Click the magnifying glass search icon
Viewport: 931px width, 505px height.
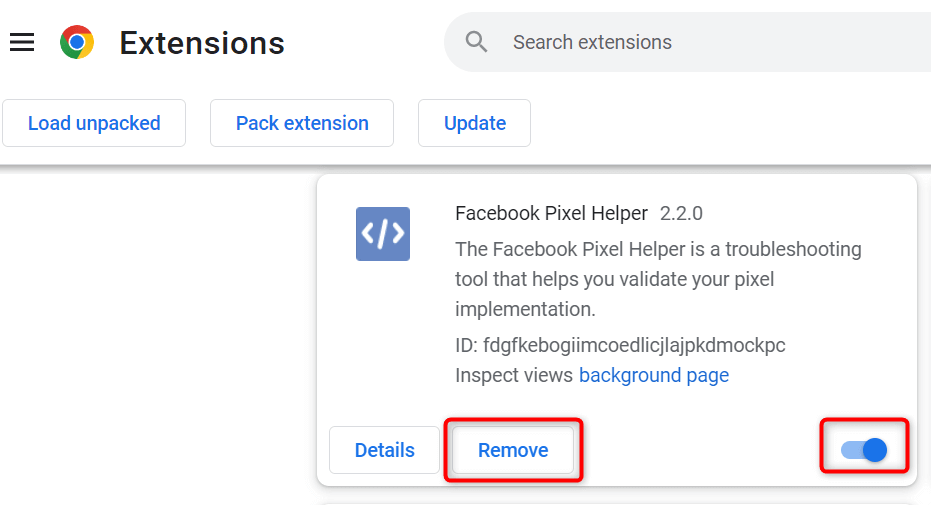click(477, 42)
